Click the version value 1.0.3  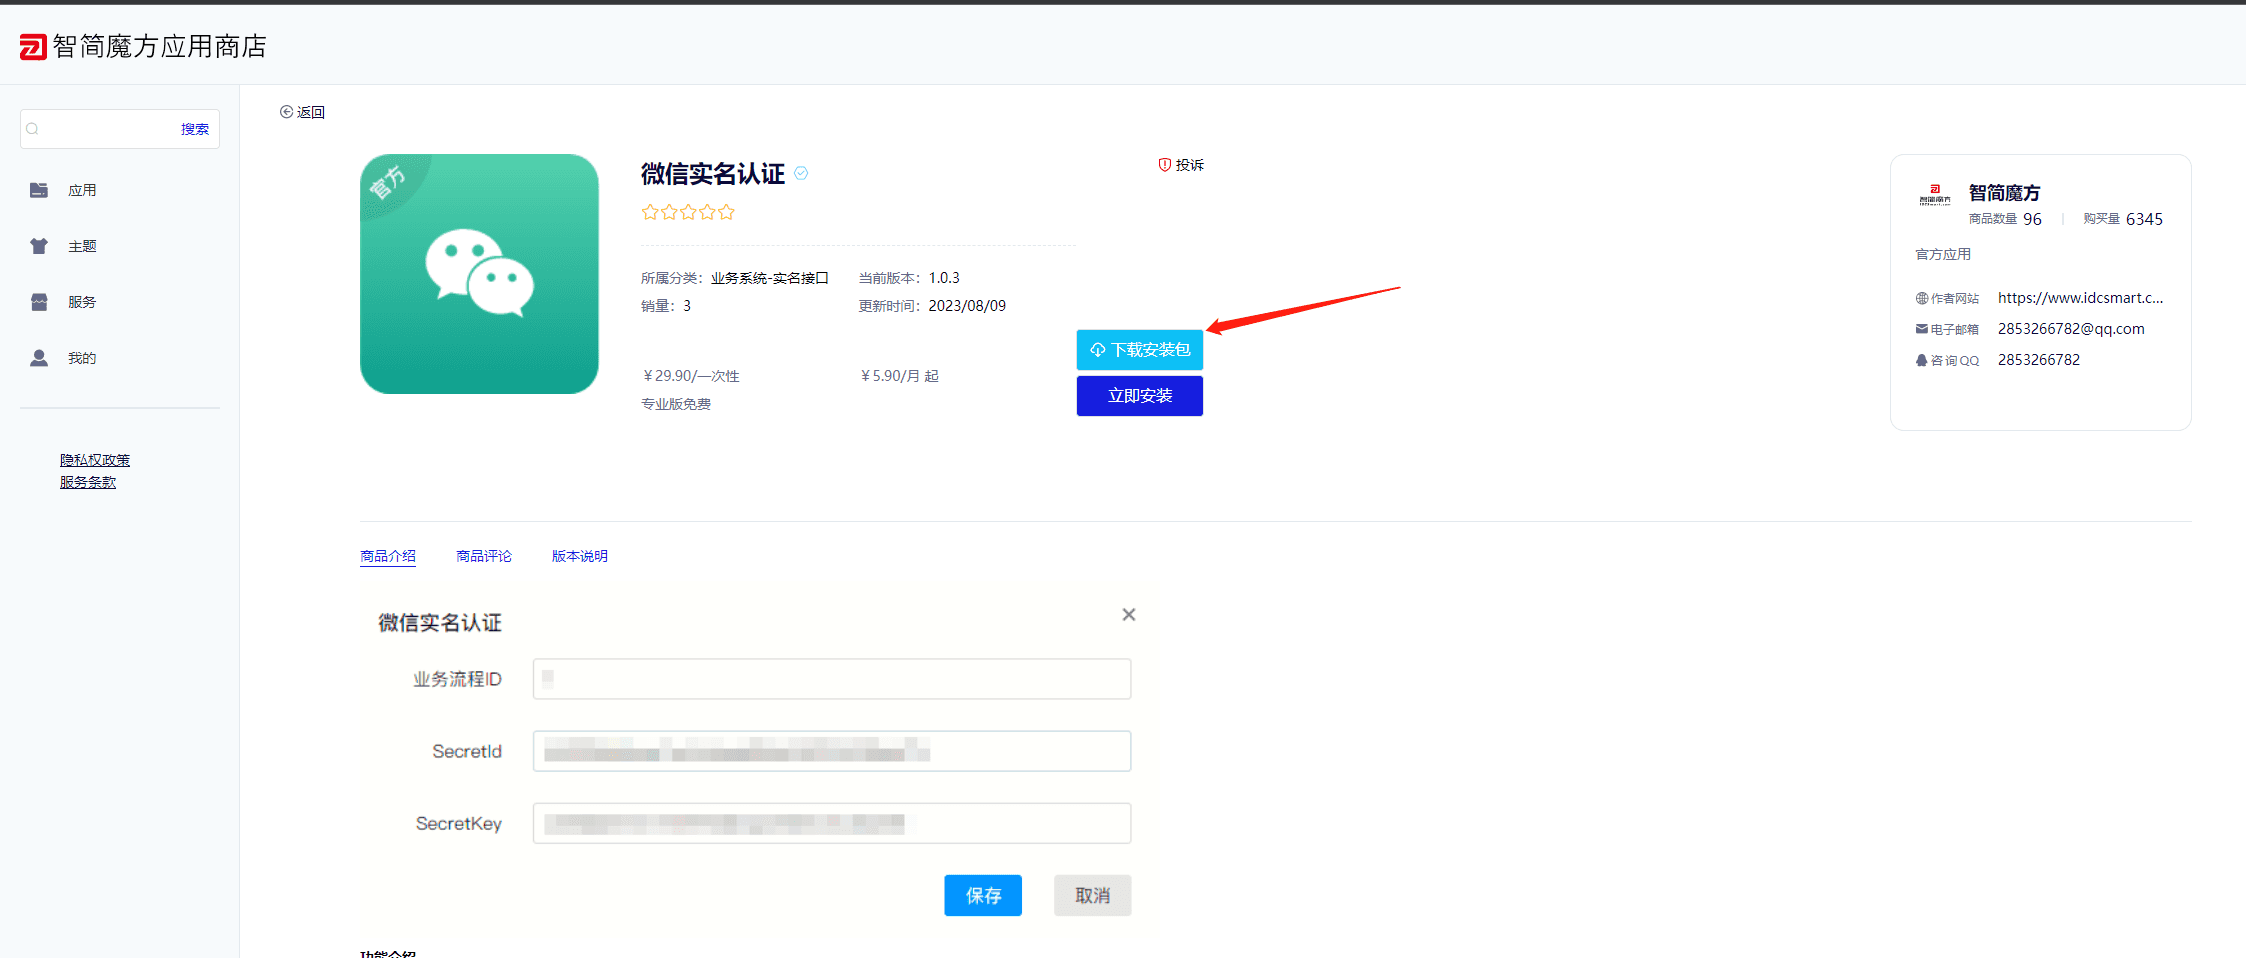(x=944, y=278)
